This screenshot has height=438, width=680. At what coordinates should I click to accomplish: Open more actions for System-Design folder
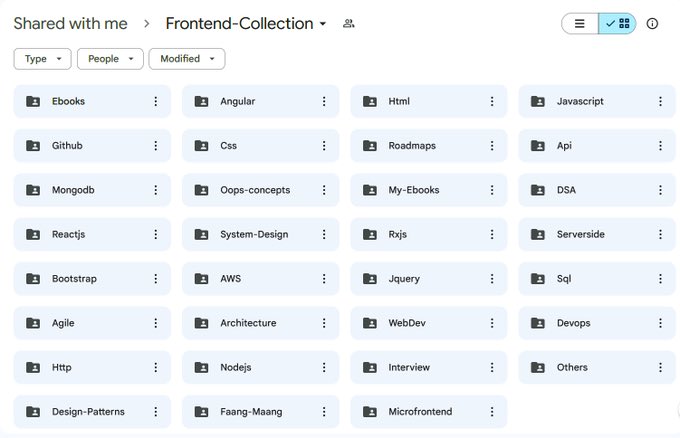[324, 234]
